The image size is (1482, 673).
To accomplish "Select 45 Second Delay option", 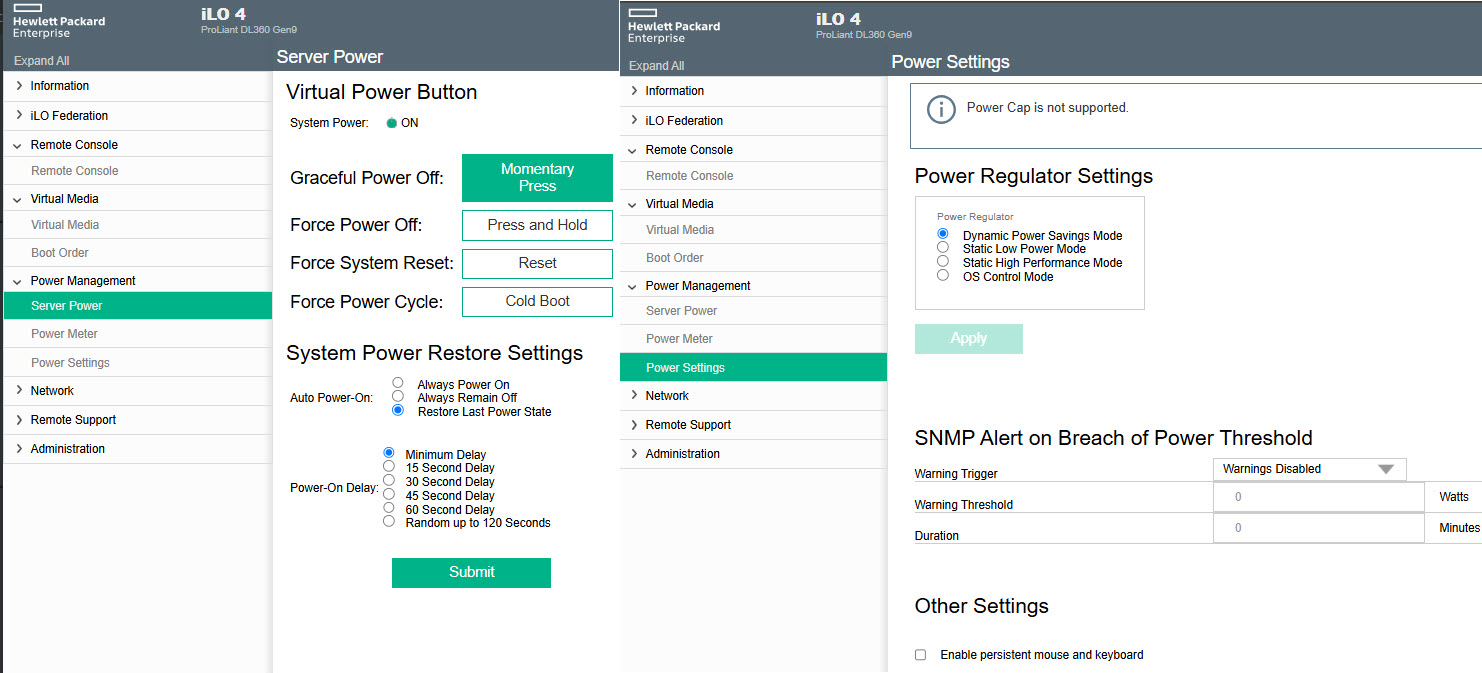I will (x=389, y=494).
